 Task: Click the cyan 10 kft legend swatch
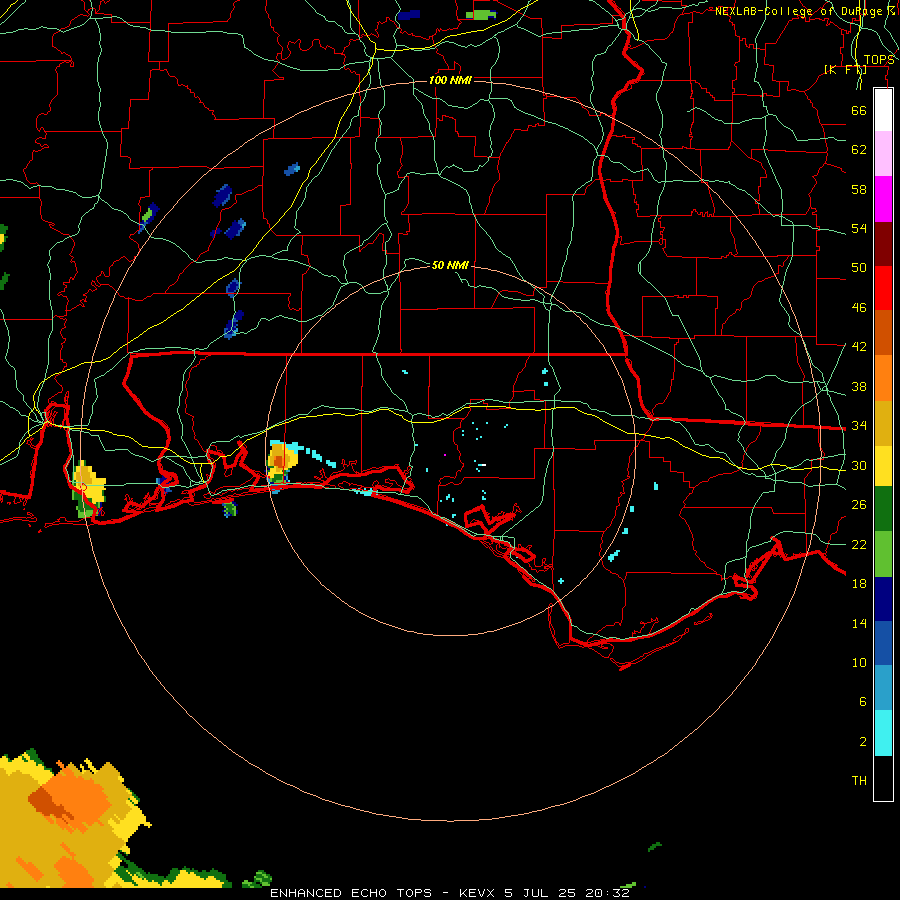point(883,733)
